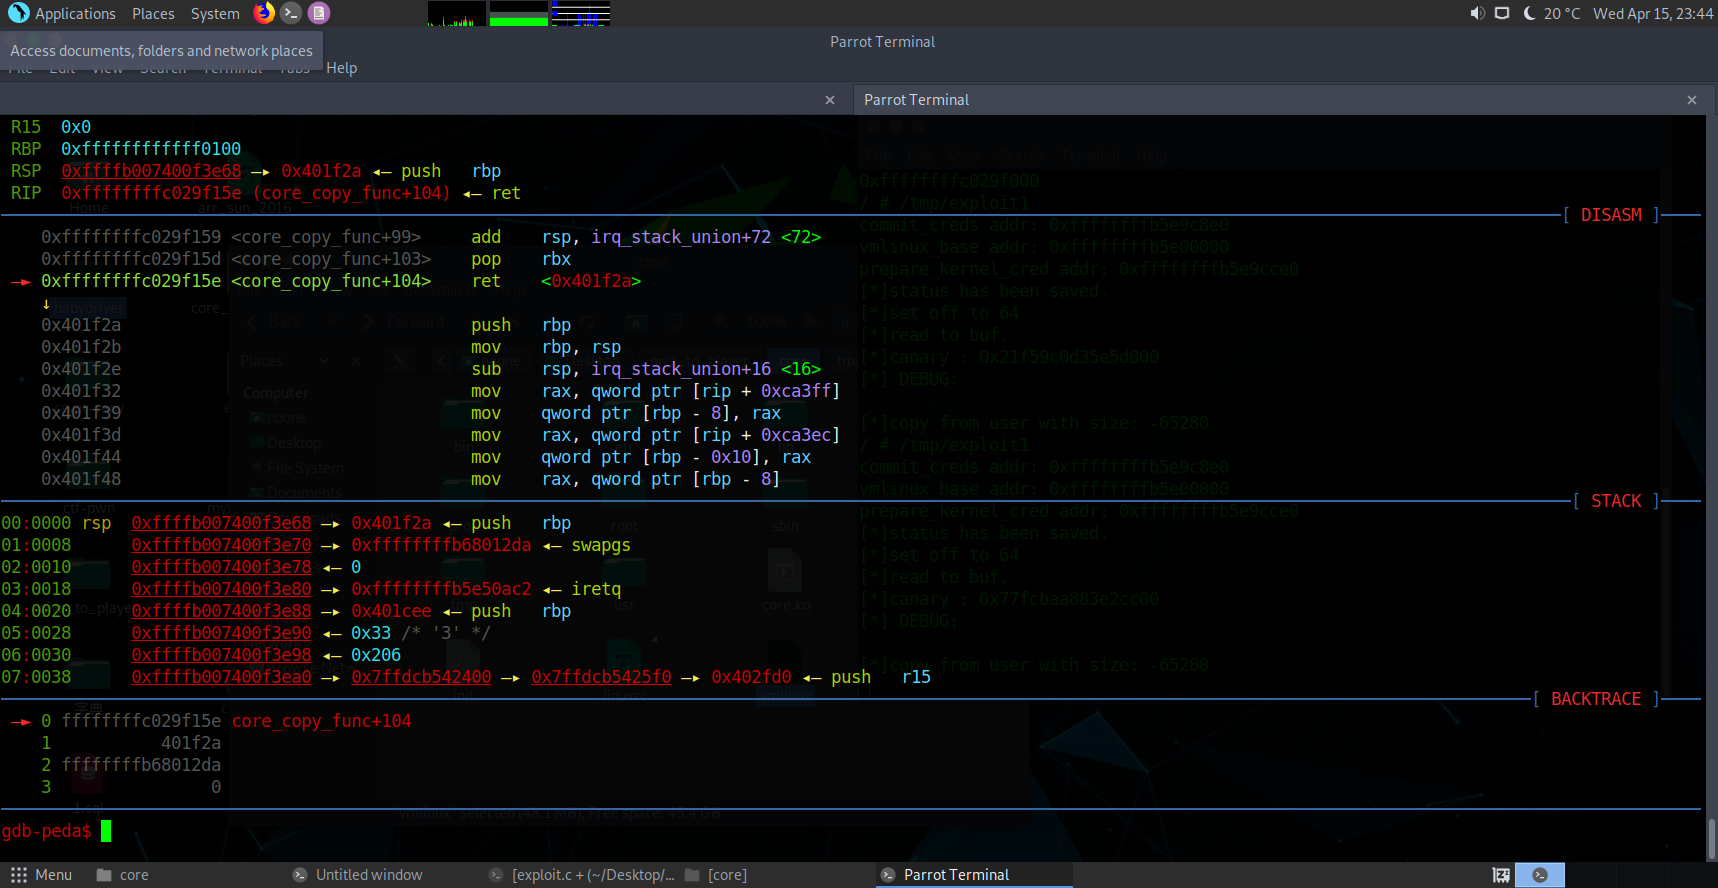The height and width of the screenshot is (888, 1718).
Task: Click address 0x401f2a in disassembly listing
Action: click(81, 325)
